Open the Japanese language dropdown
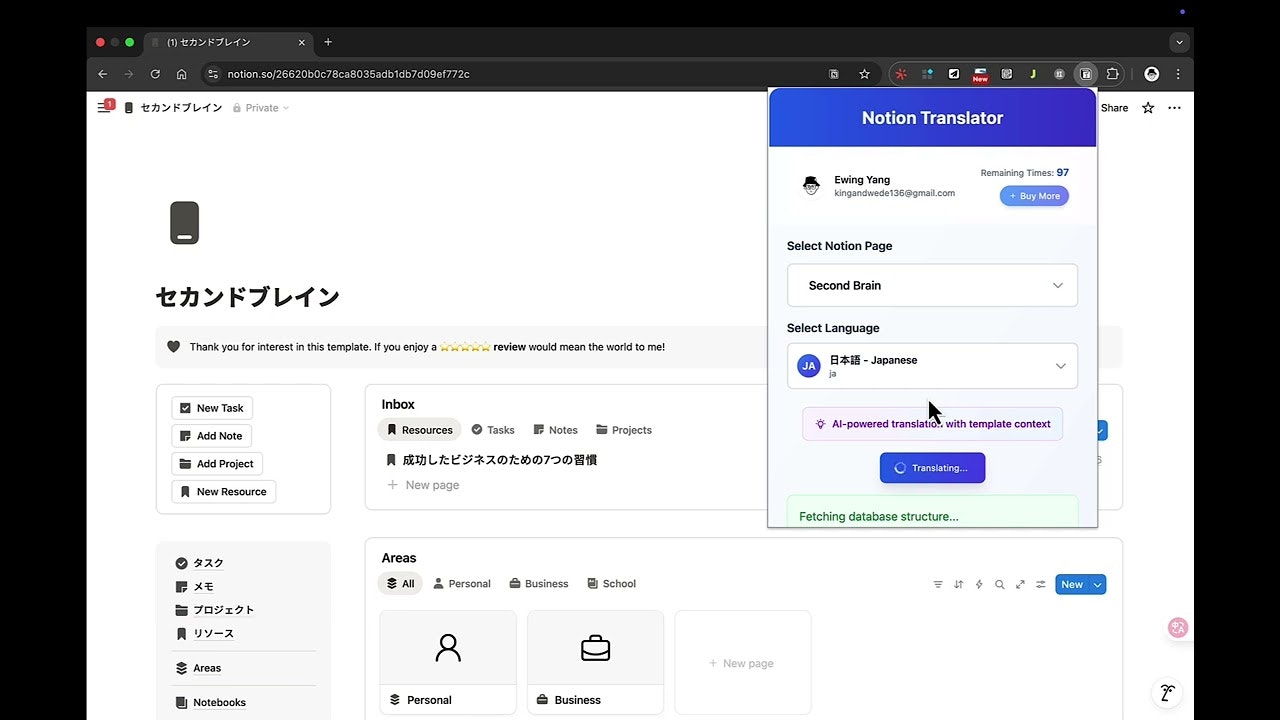This screenshot has height=720, width=1280. pyautogui.click(x=932, y=366)
